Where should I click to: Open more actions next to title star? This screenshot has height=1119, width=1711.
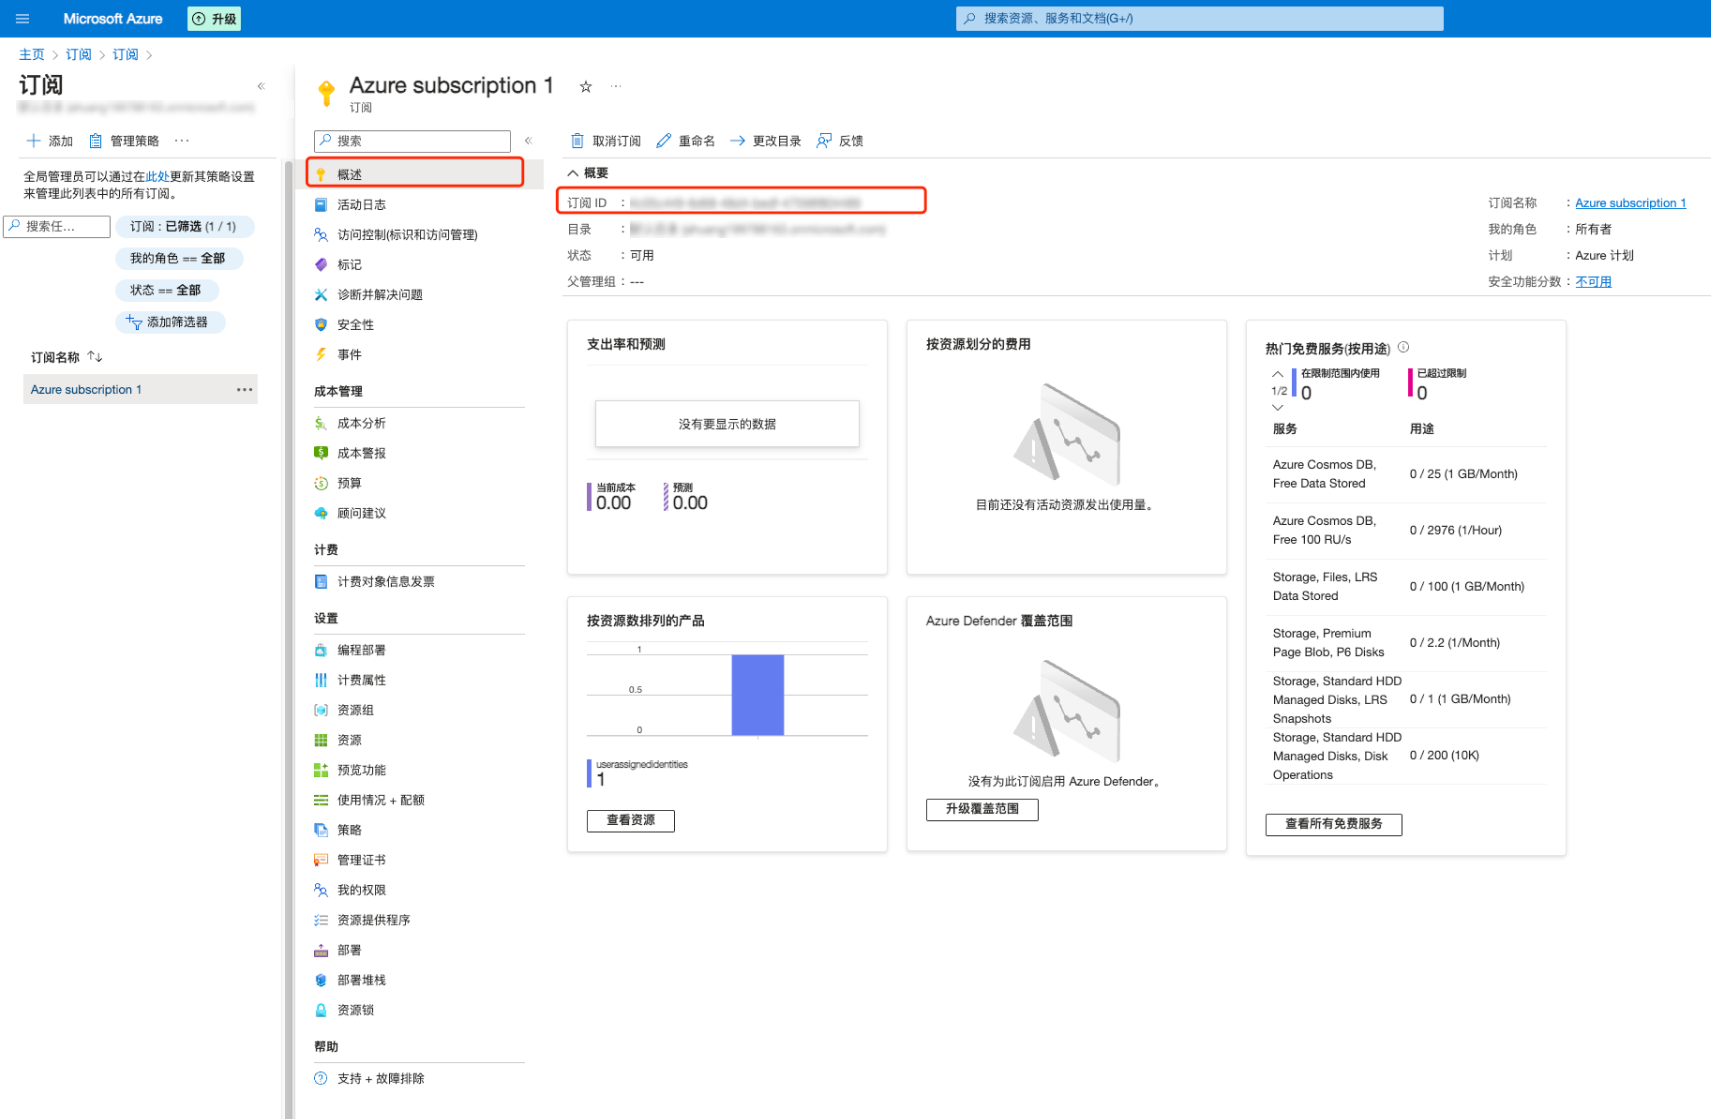pyautogui.click(x=616, y=86)
